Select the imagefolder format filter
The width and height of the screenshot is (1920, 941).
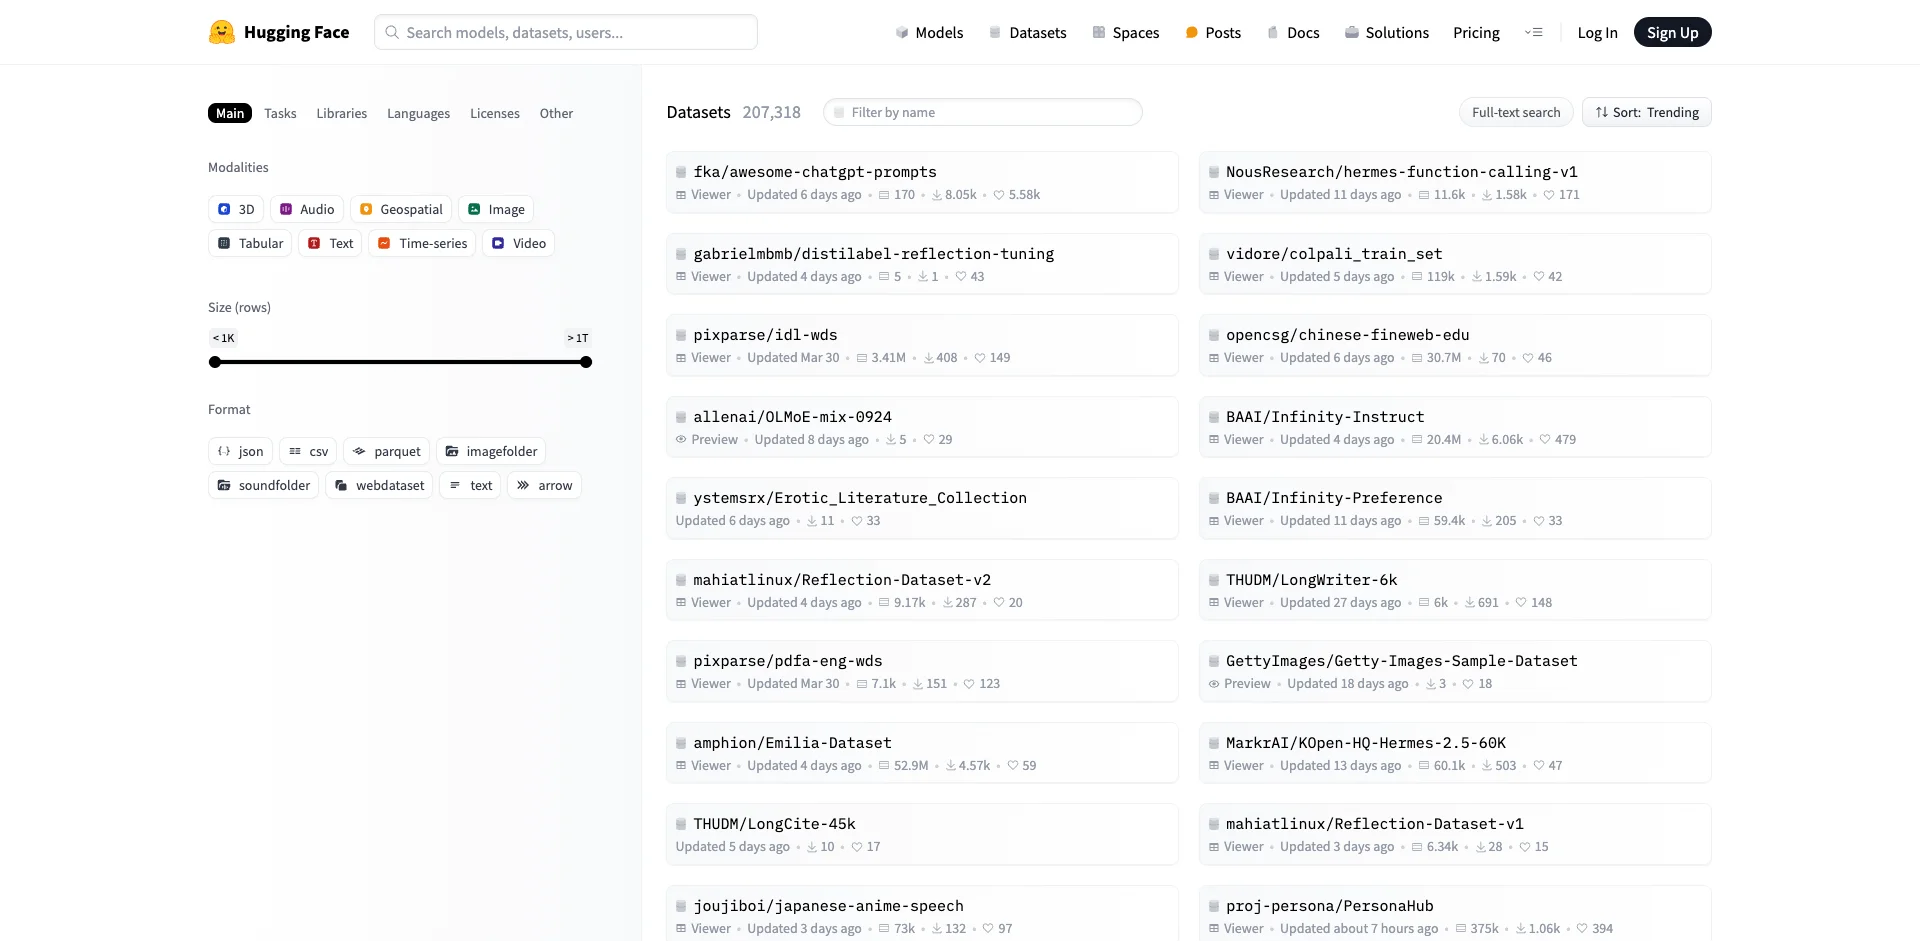tap(491, 451)
